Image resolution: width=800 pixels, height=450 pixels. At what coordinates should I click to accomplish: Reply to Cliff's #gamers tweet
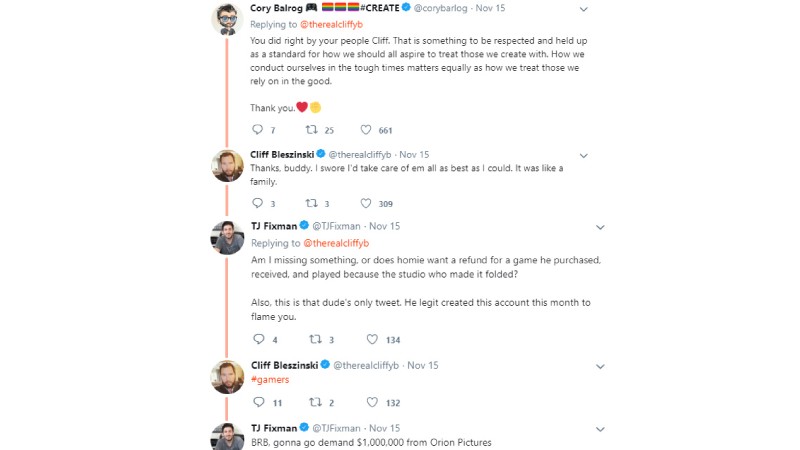257,402
